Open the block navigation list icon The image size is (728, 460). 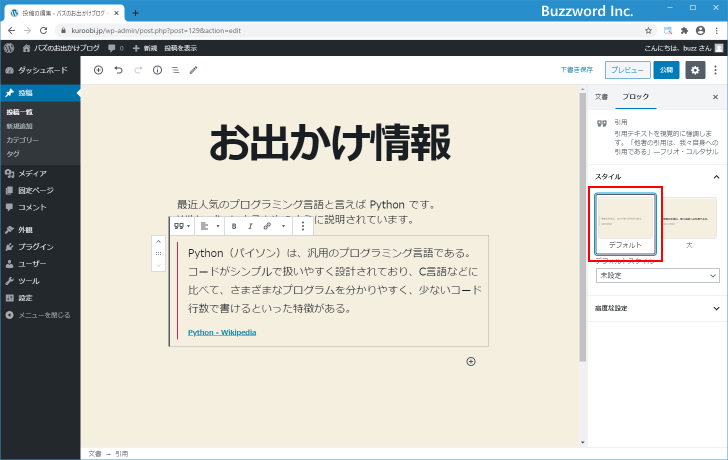point(176,70)
